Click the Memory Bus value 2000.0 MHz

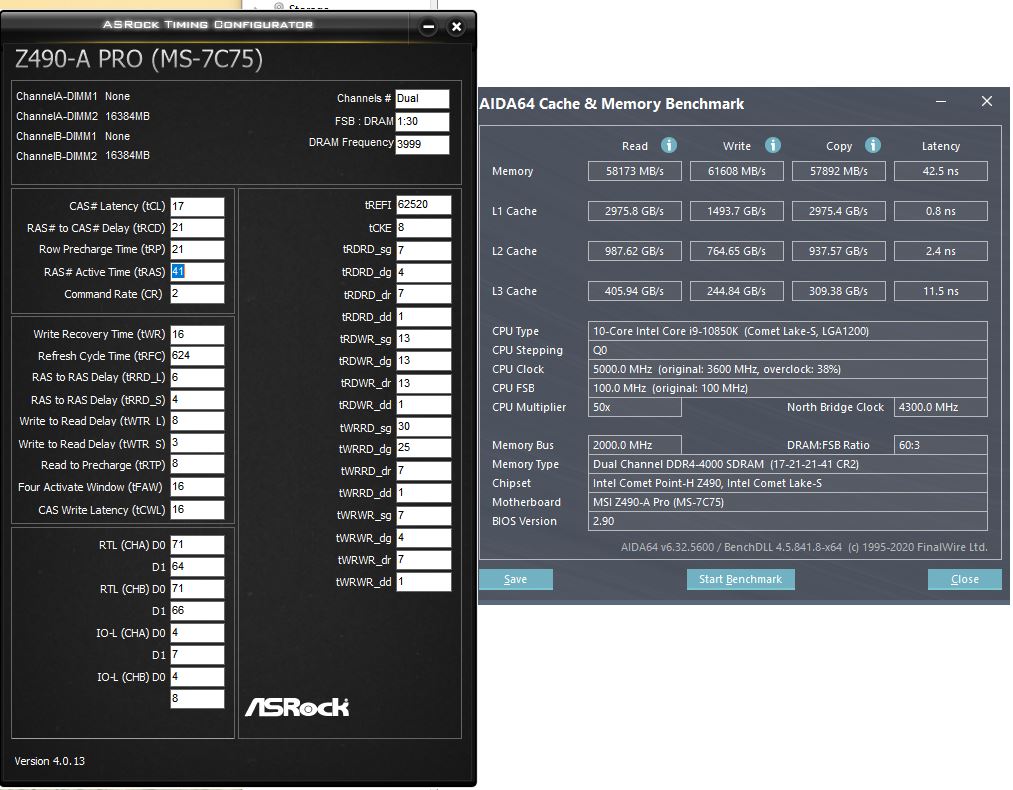634,445
